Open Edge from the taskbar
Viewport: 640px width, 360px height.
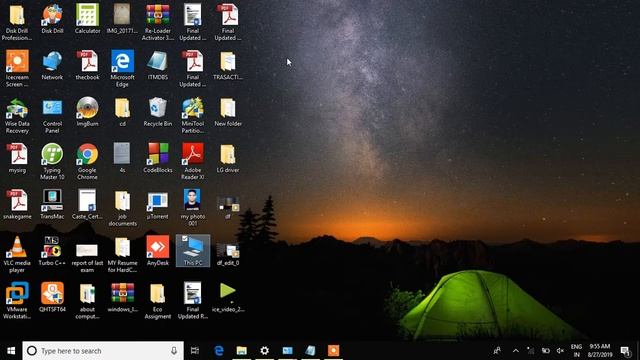[x=219, y=351]
